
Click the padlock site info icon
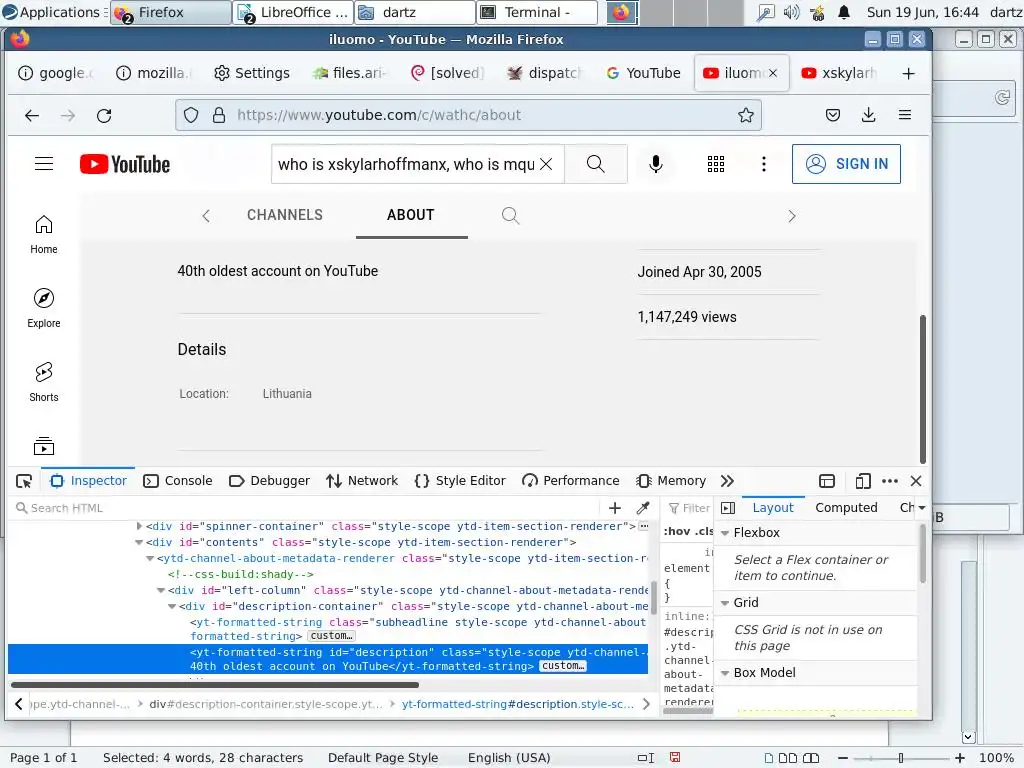point(219,116)
